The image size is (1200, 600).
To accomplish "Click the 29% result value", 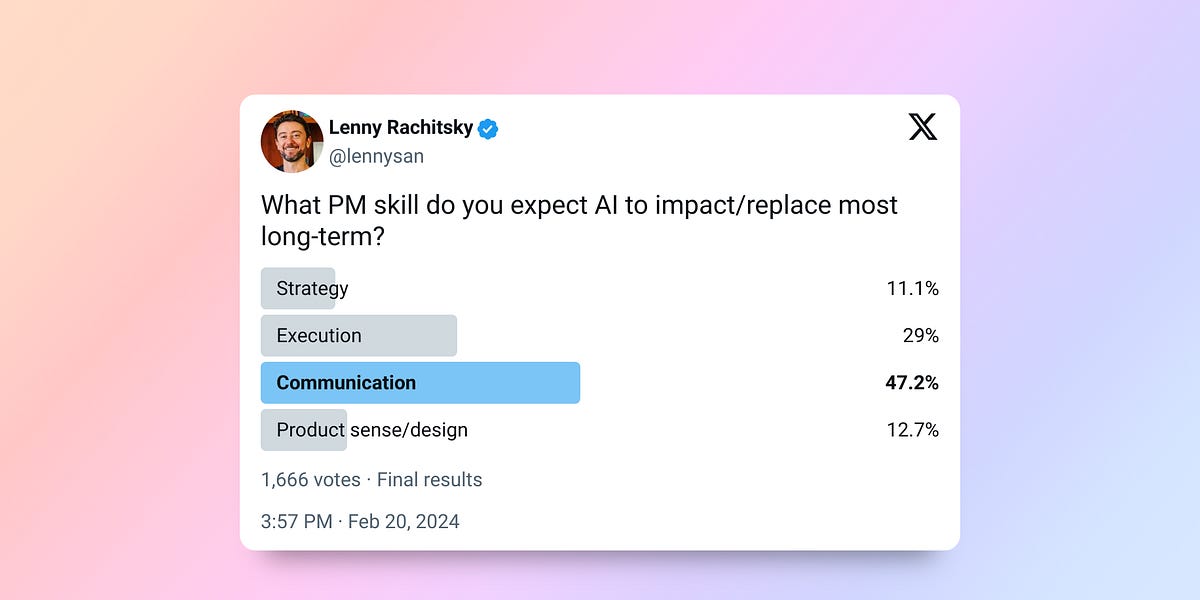I will tap(920, 336).
